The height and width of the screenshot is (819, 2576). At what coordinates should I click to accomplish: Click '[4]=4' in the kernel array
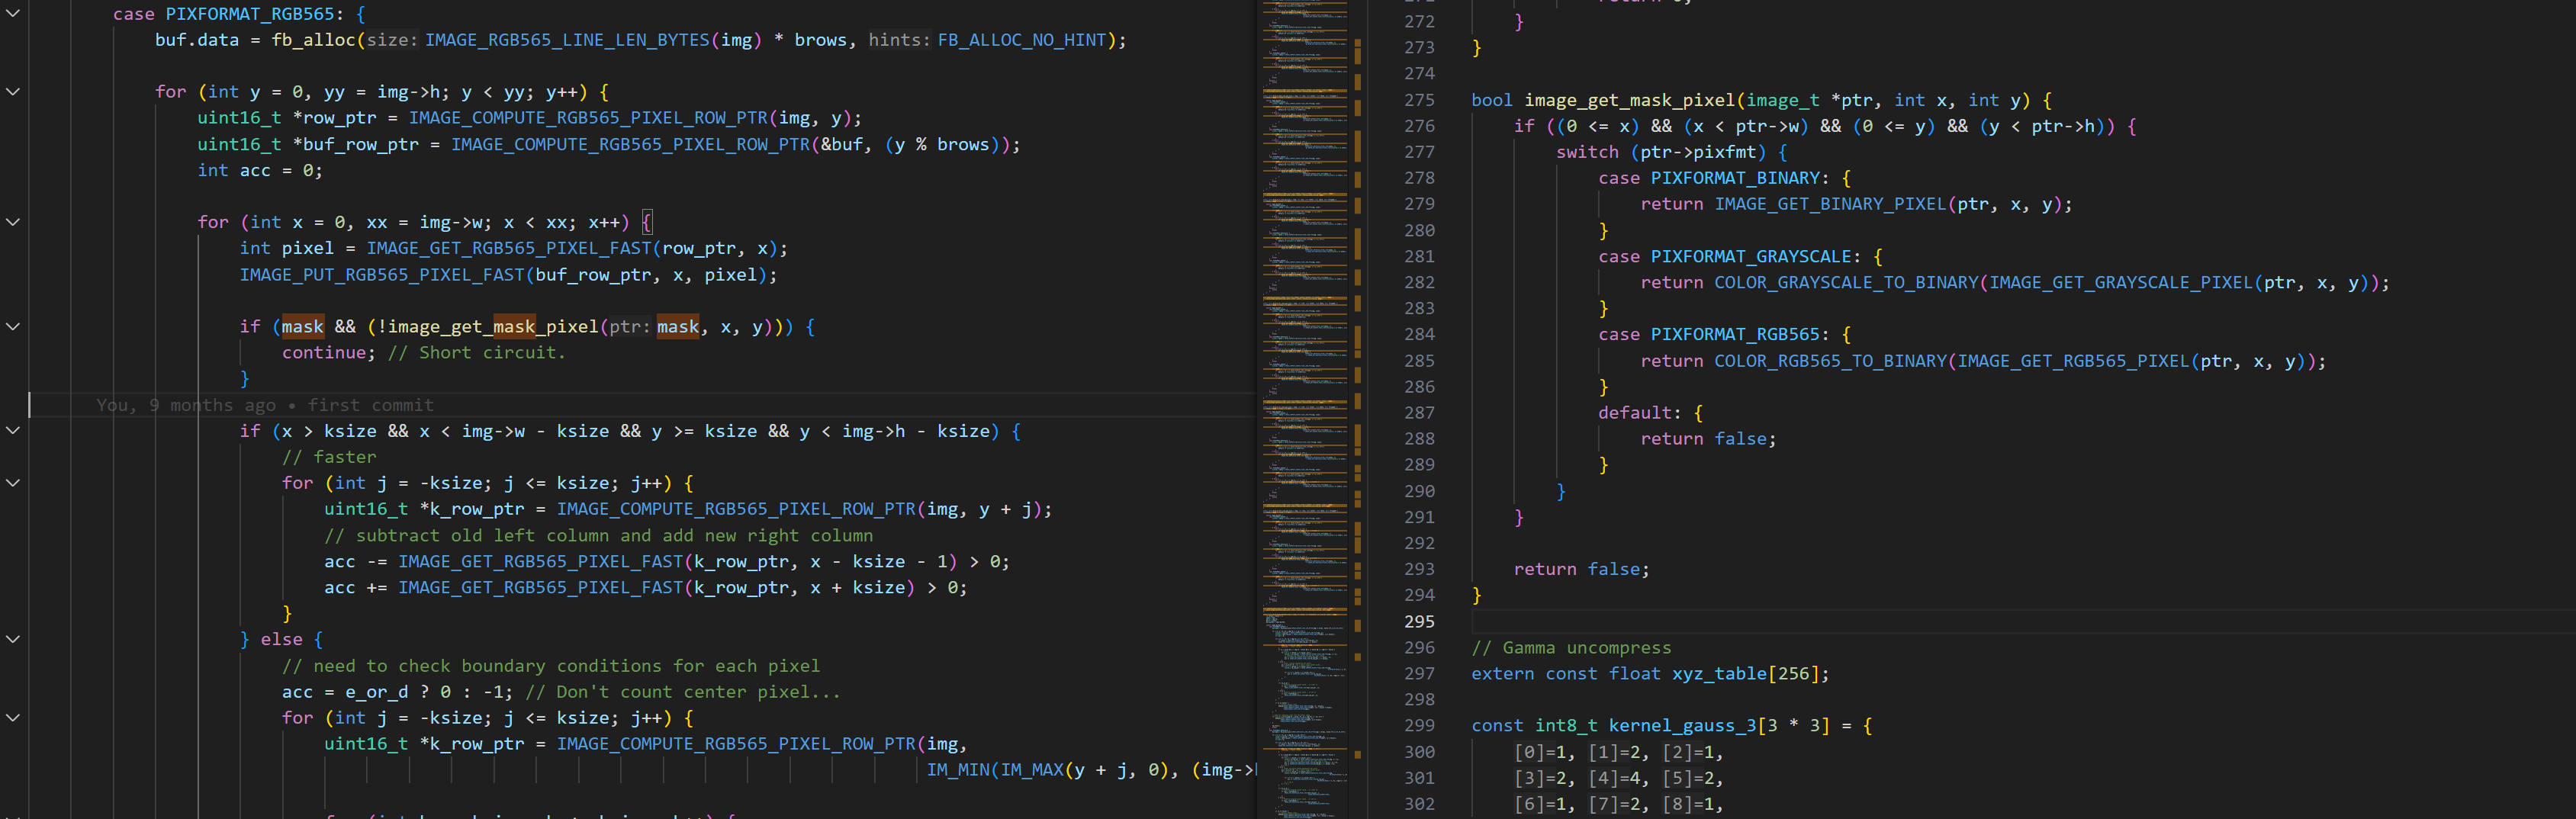tap(1614, 778)
